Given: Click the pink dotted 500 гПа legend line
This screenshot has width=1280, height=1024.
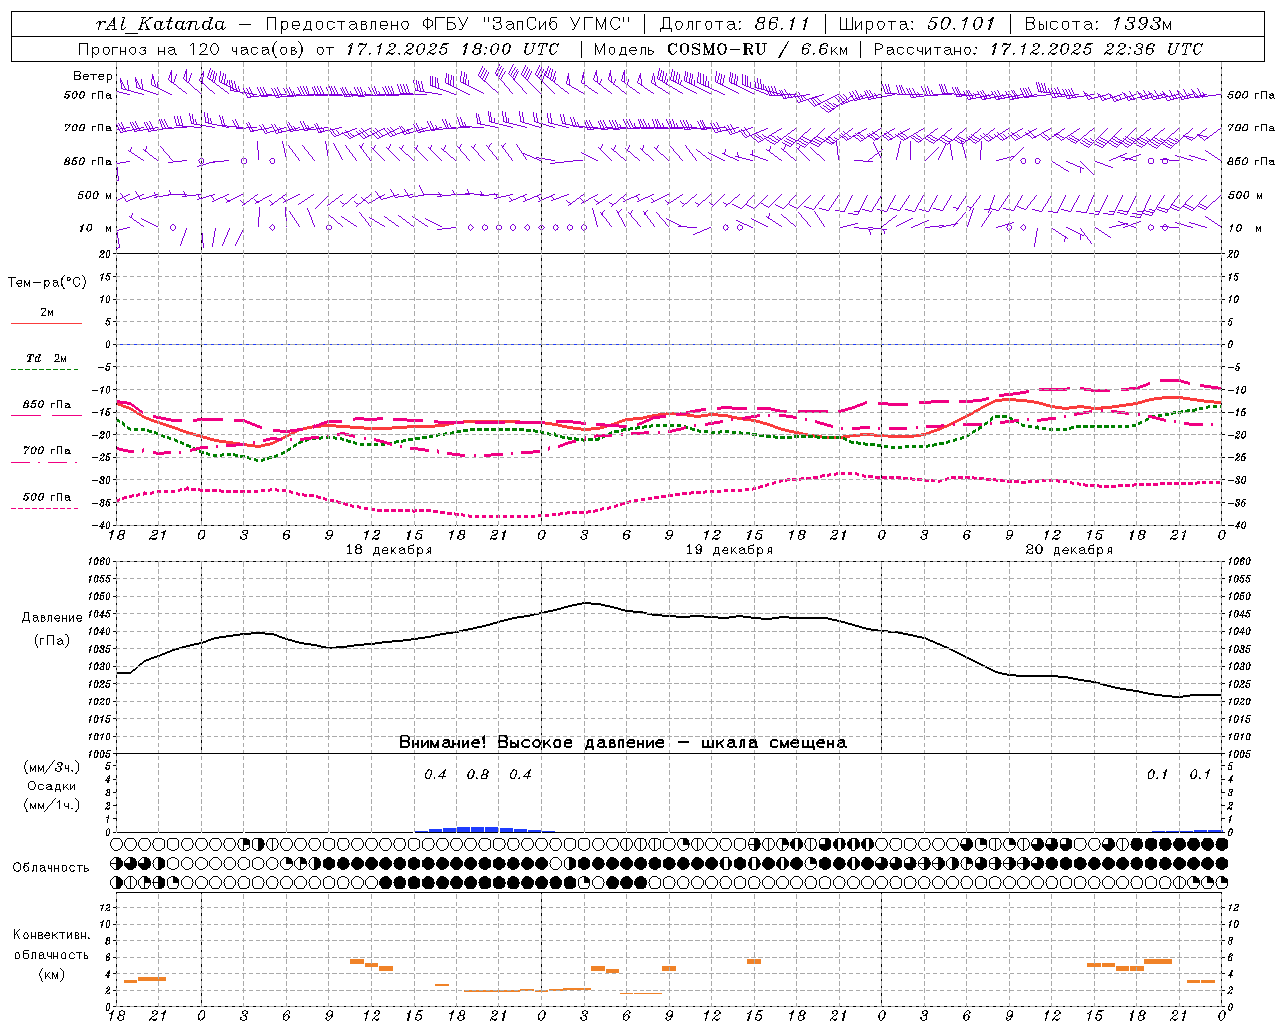Looking at the screenshot, I should [x=46, y=509].
